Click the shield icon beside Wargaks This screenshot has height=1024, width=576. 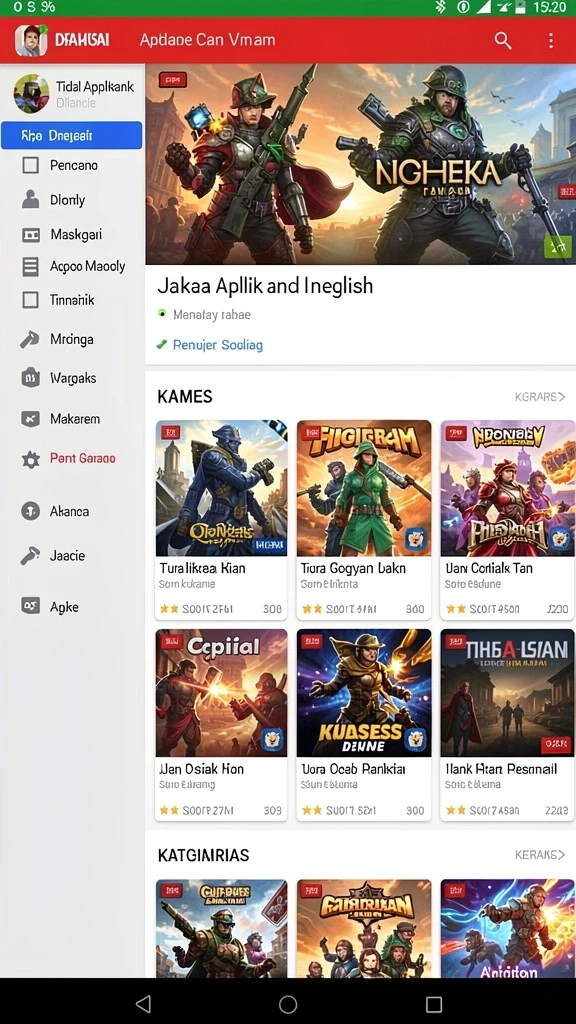point(31,377)
